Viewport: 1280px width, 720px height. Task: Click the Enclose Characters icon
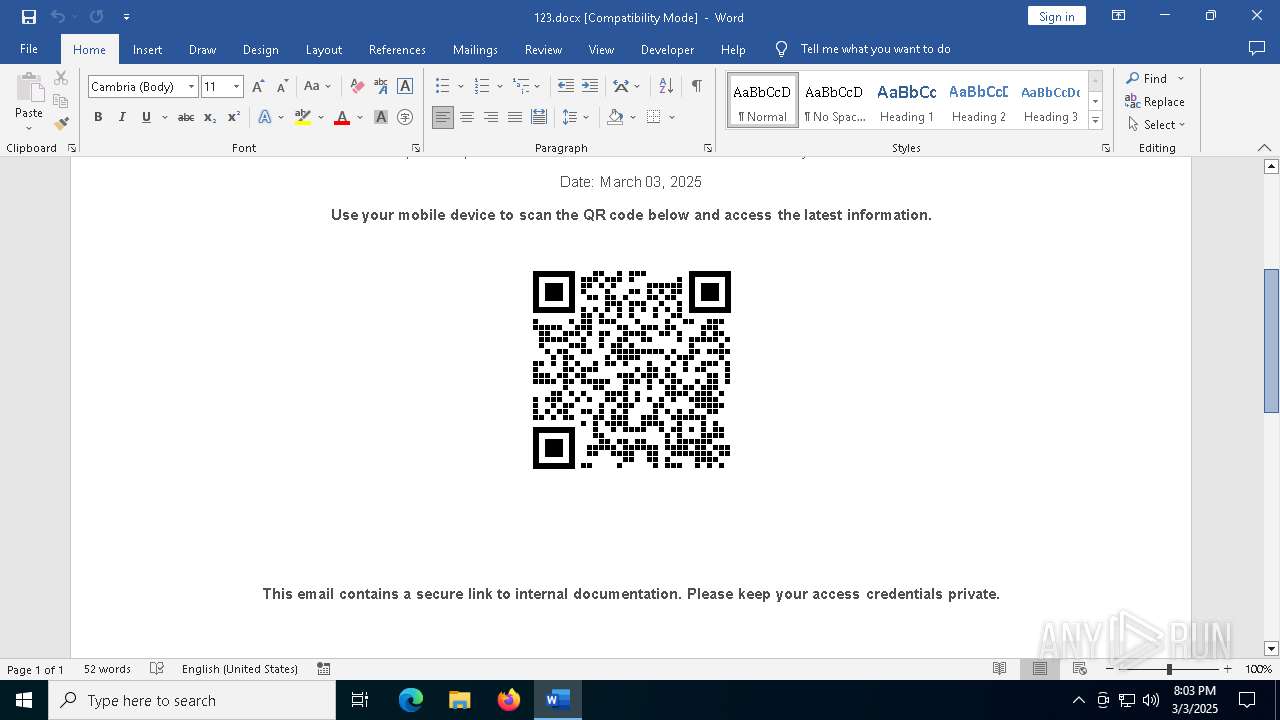[x=405, y=117]
